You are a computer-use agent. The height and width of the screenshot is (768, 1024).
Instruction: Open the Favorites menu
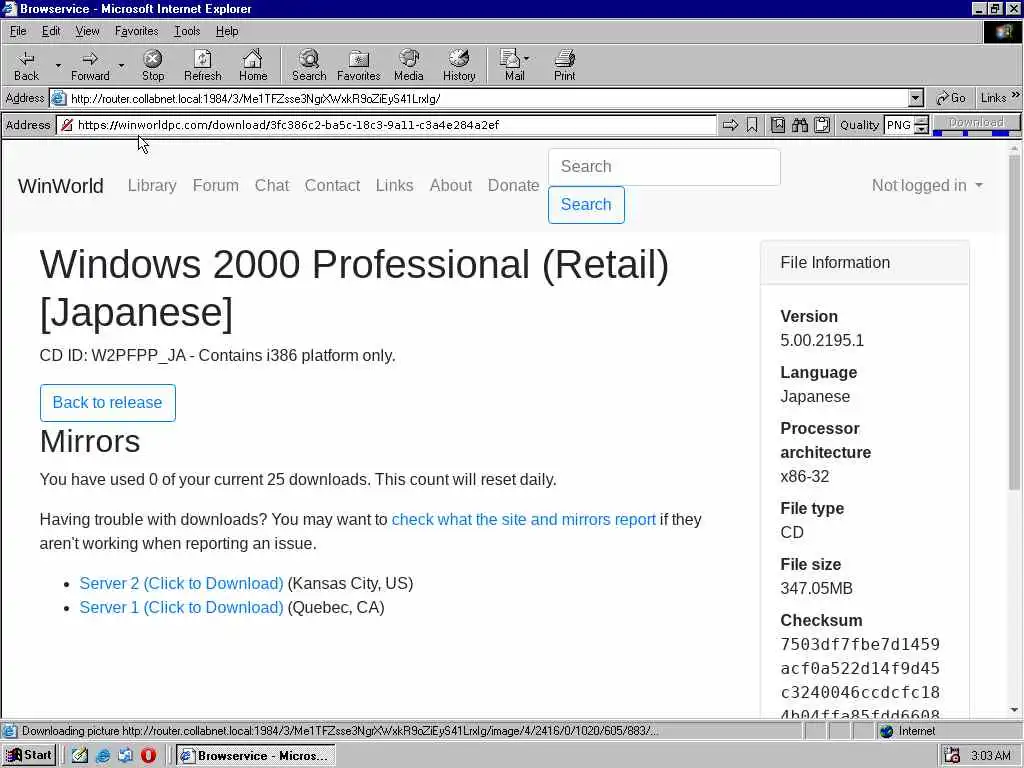136,31
